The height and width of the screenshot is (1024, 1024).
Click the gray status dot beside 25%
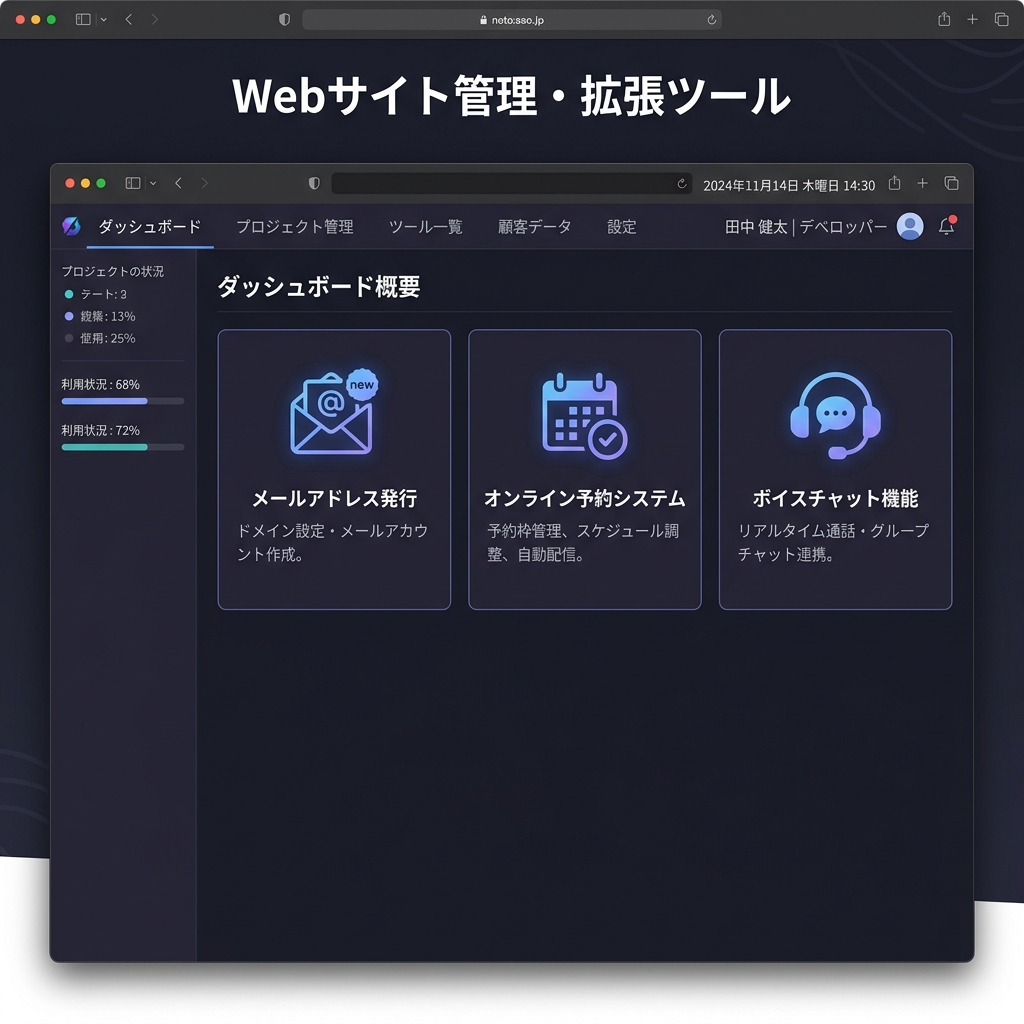(69, 338)
